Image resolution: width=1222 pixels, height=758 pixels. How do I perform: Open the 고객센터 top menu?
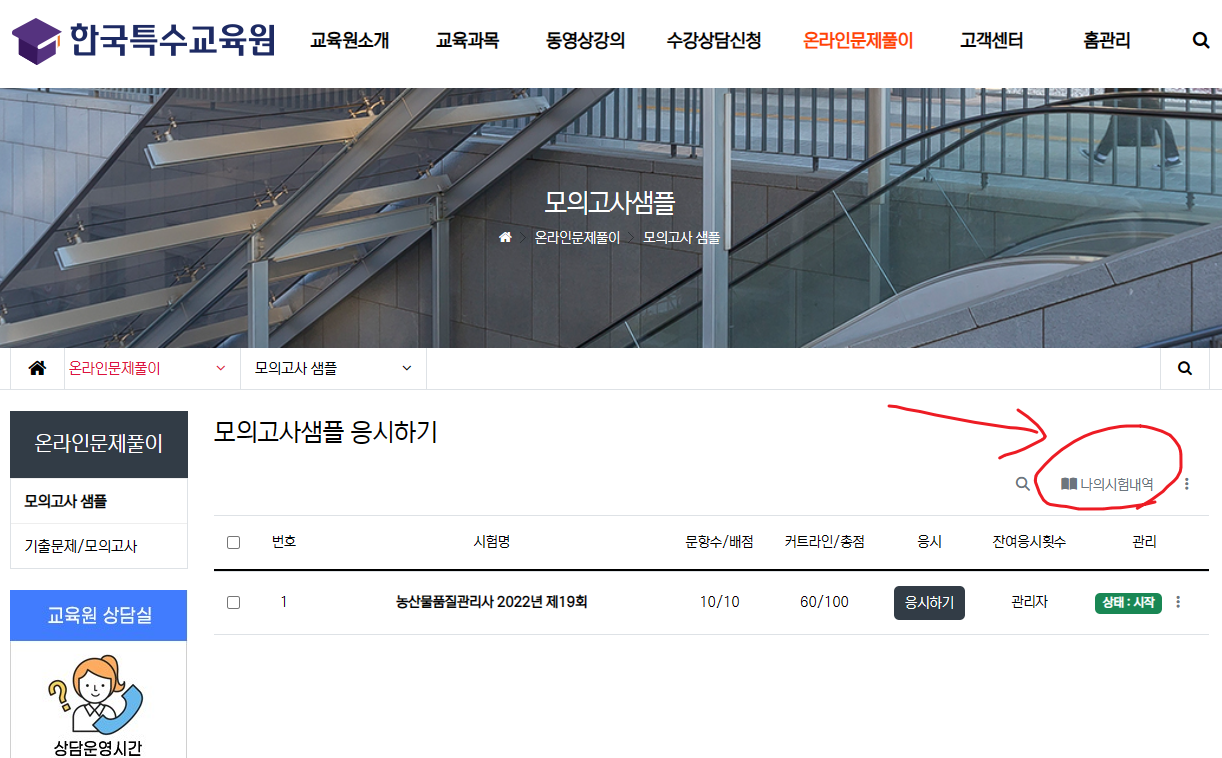tap(991, 41)
